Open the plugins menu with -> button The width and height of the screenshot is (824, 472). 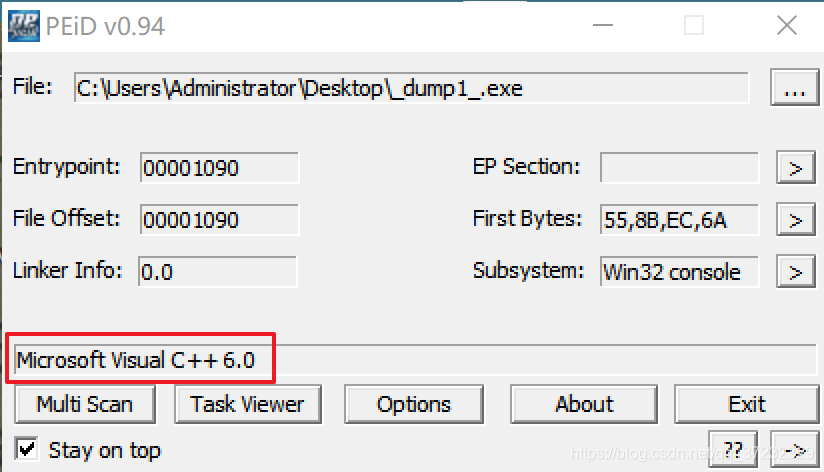pyautogui.click(x=795, y=450)
